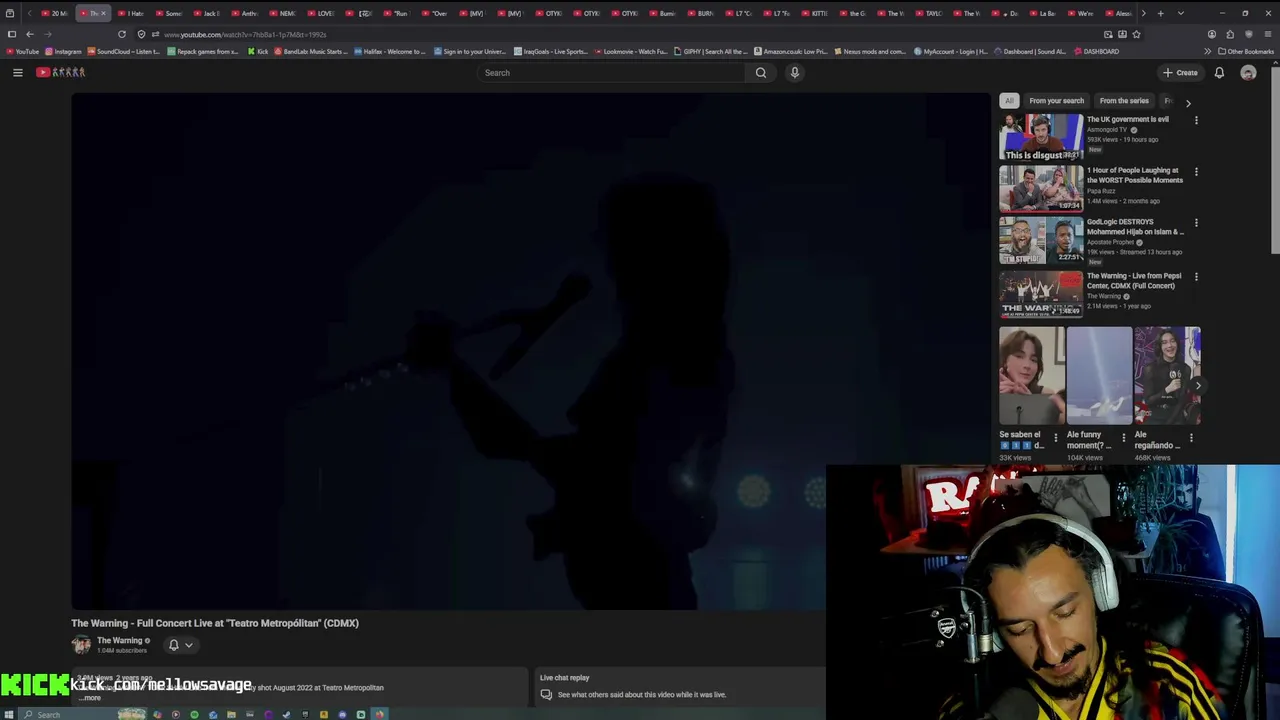
Task: Open options for Se saben el short
Action: click(1055, 437)
